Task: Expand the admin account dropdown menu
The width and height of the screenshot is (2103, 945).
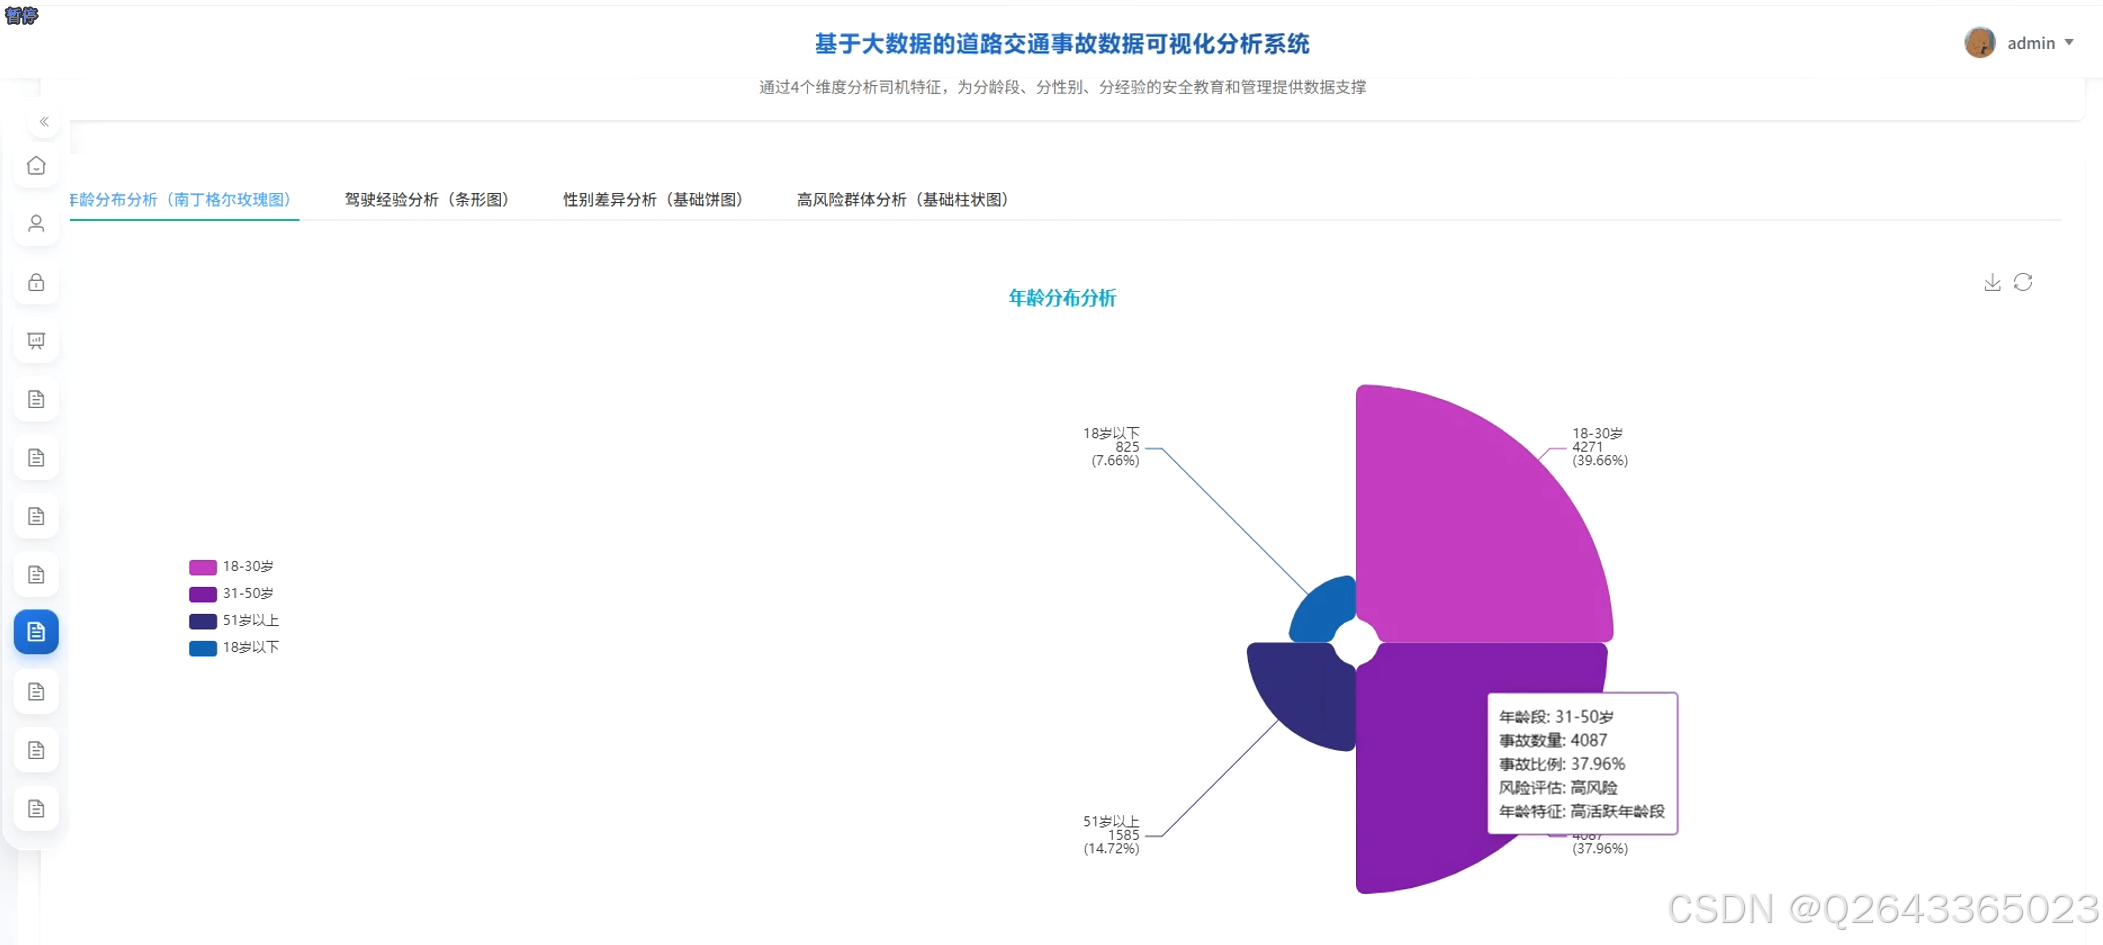Action: point(2069,42)
